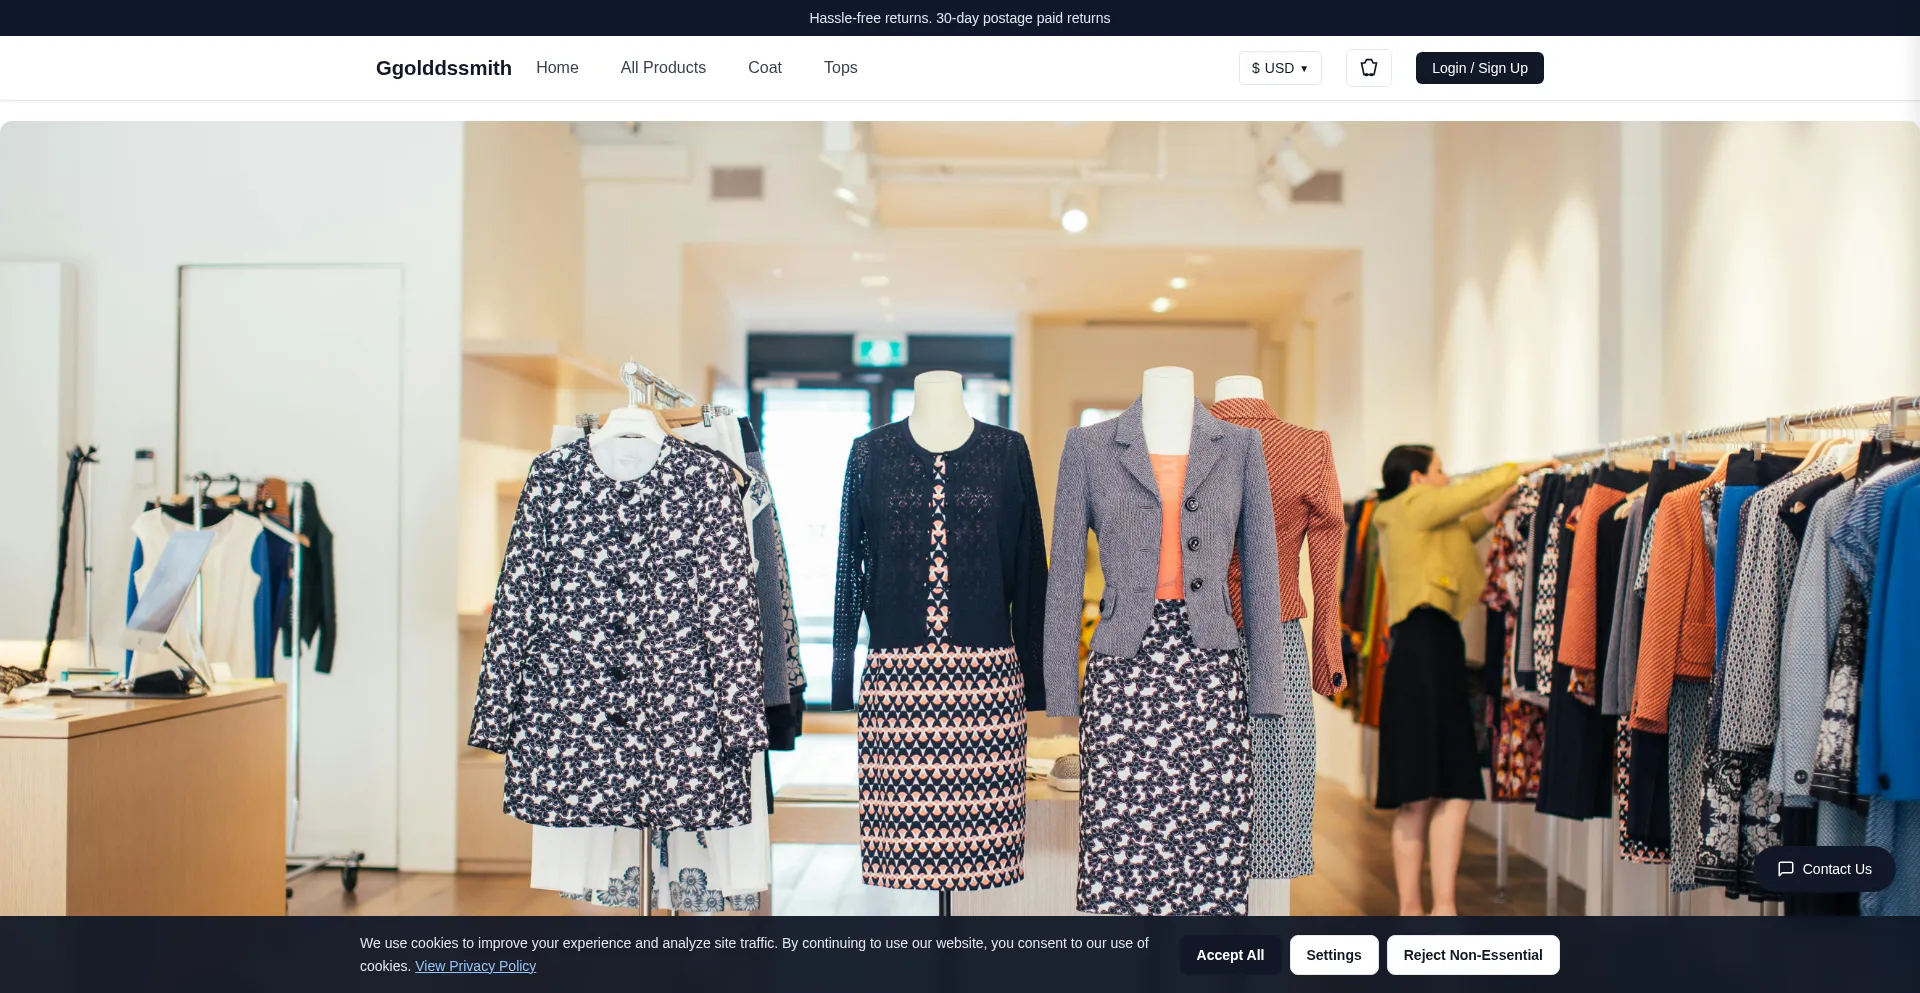Image resolution: width=1920 pixels, height=993 pixels.
Task: Go to the Home menu item
Action: (x=557, y=68)
